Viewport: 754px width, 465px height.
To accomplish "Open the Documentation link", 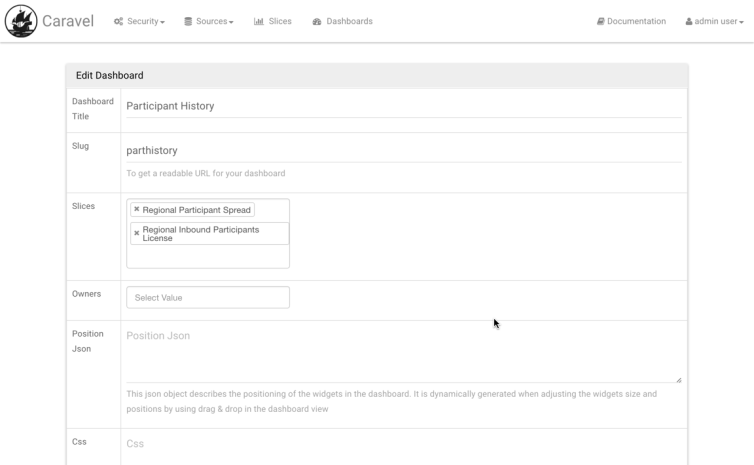I will click(636, 22).
